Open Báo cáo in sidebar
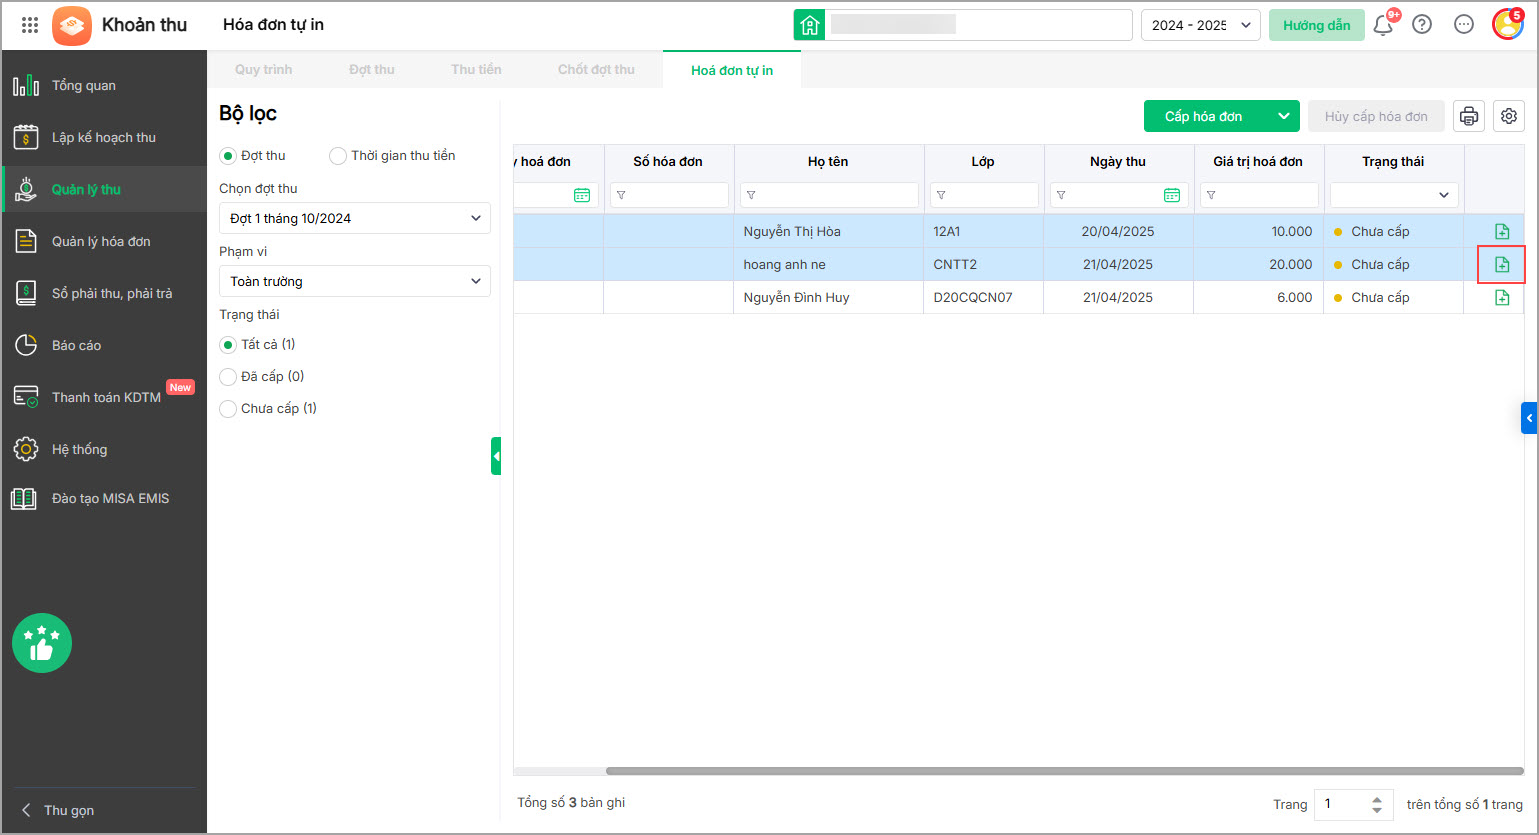Screen dimensions: 1539x835 tap(104, 345)
